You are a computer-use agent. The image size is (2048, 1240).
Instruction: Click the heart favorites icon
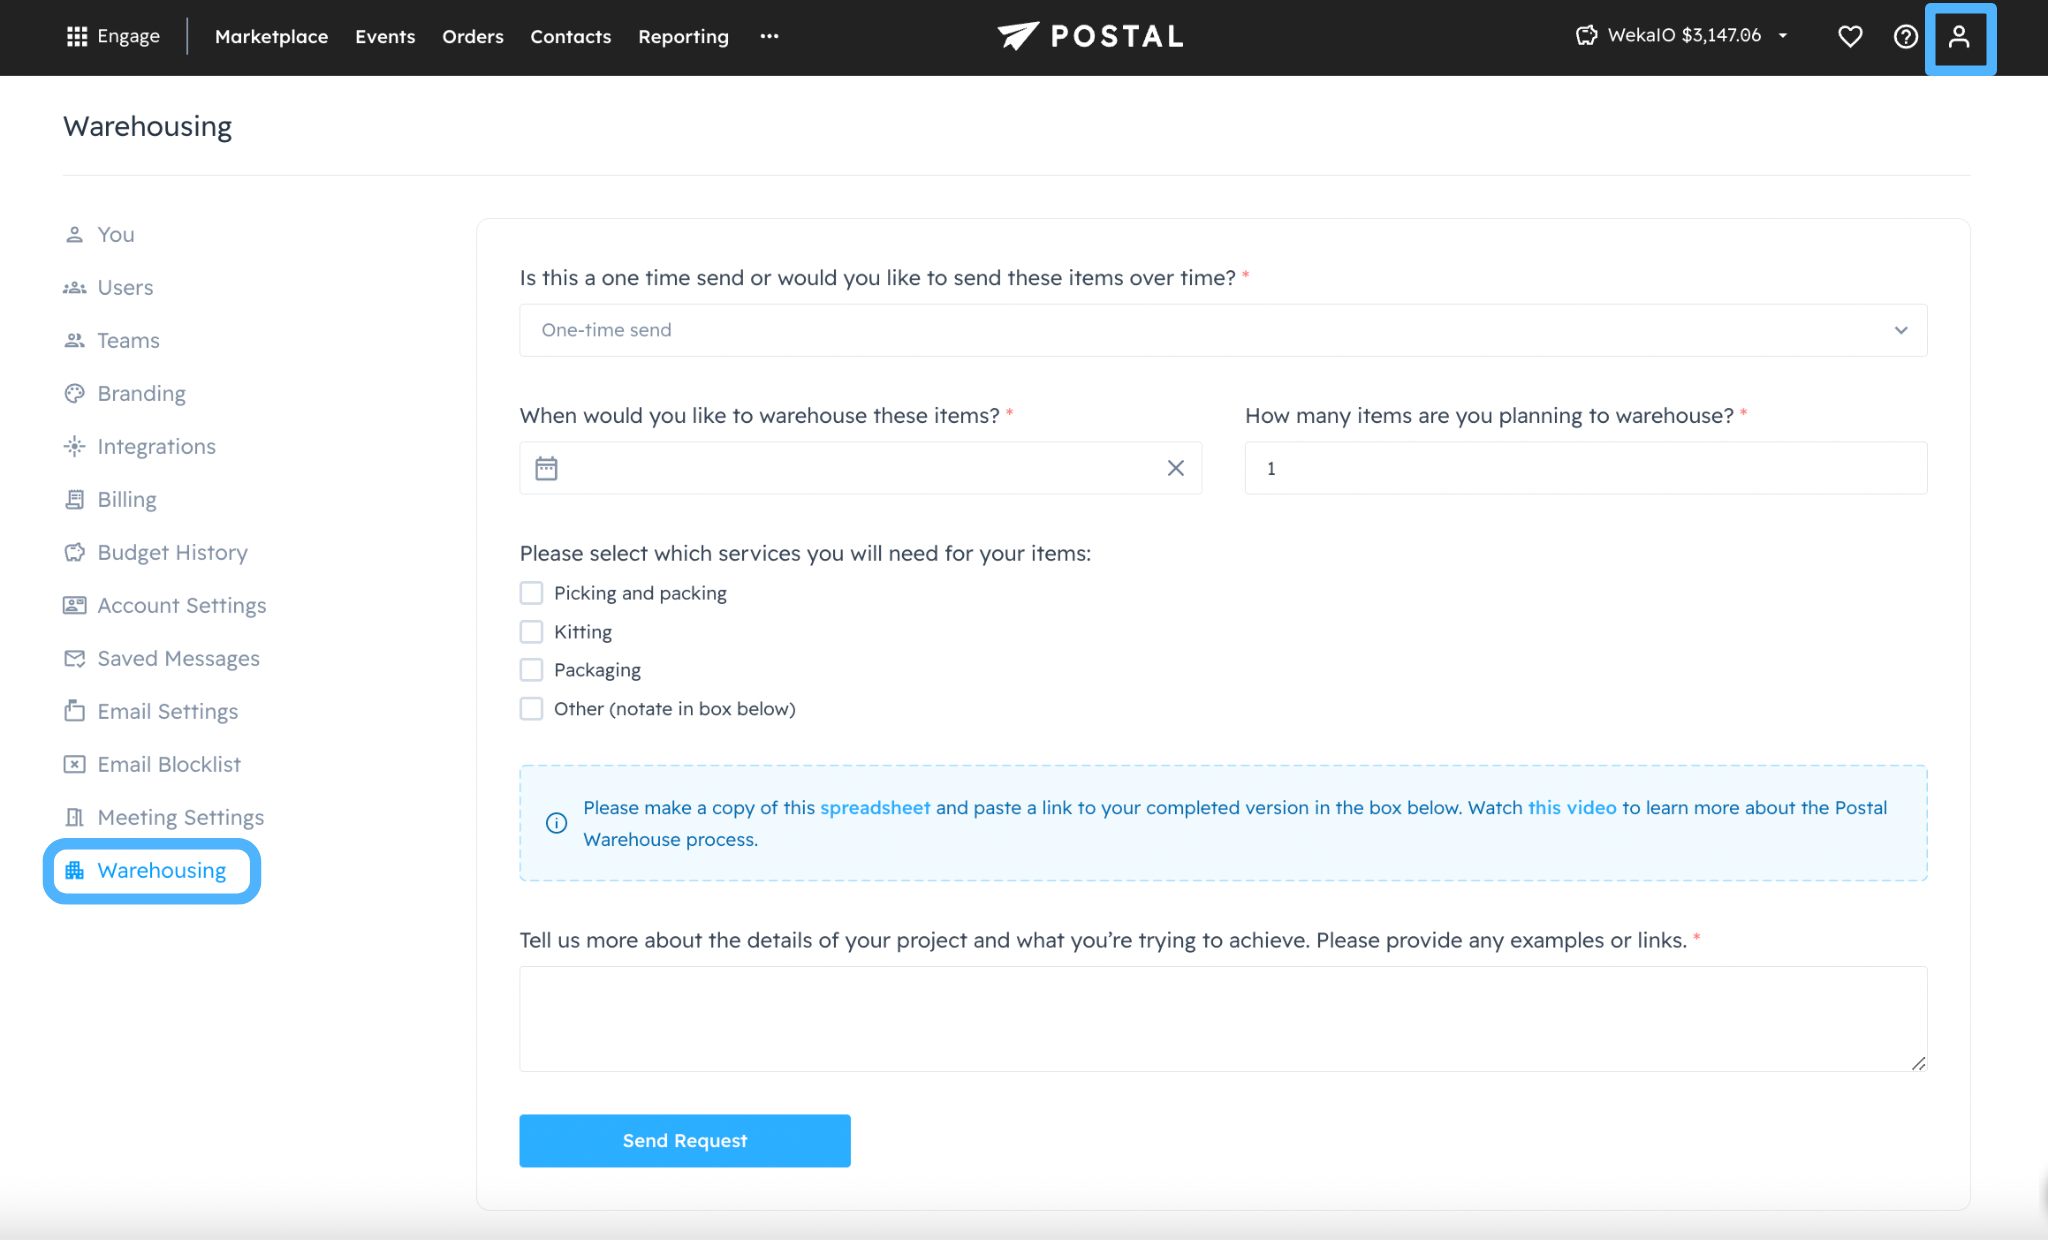[1850, 37]
